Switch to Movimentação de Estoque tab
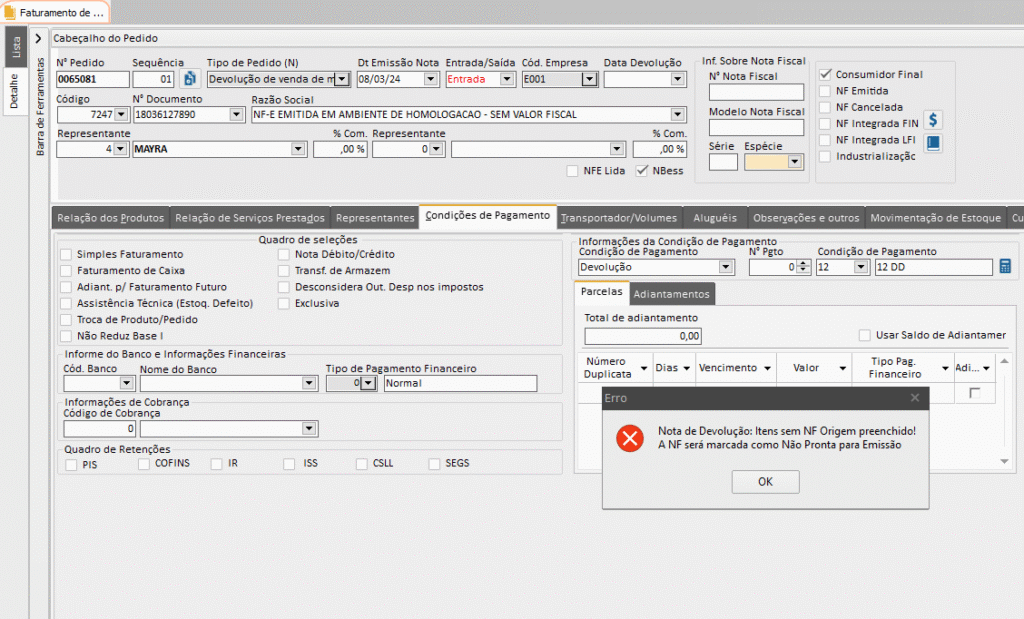Image resolution: width=1024 pixels, height=619 pixels. [935, 218]
